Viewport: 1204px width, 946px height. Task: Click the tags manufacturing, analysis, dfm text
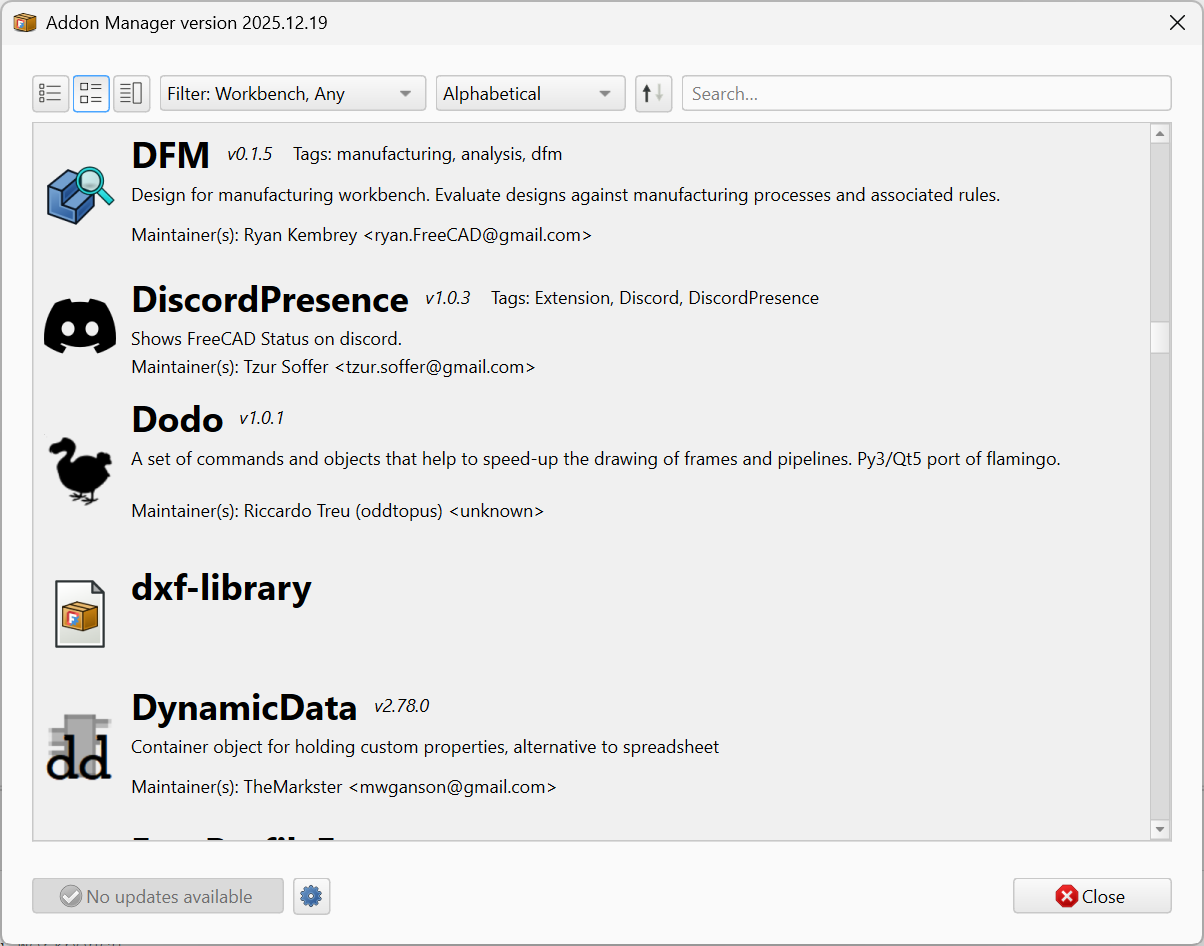(428, 154)
